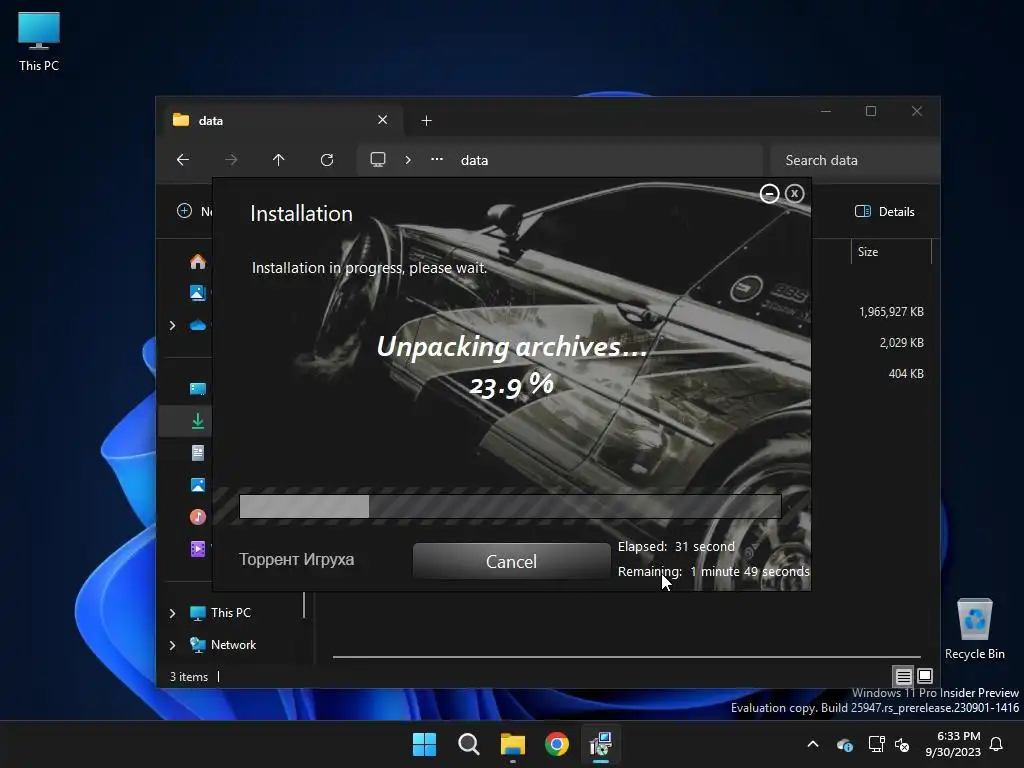1024x768 pixels.
Task: Open the network tray icon
Action: click(x=876, y=744)
